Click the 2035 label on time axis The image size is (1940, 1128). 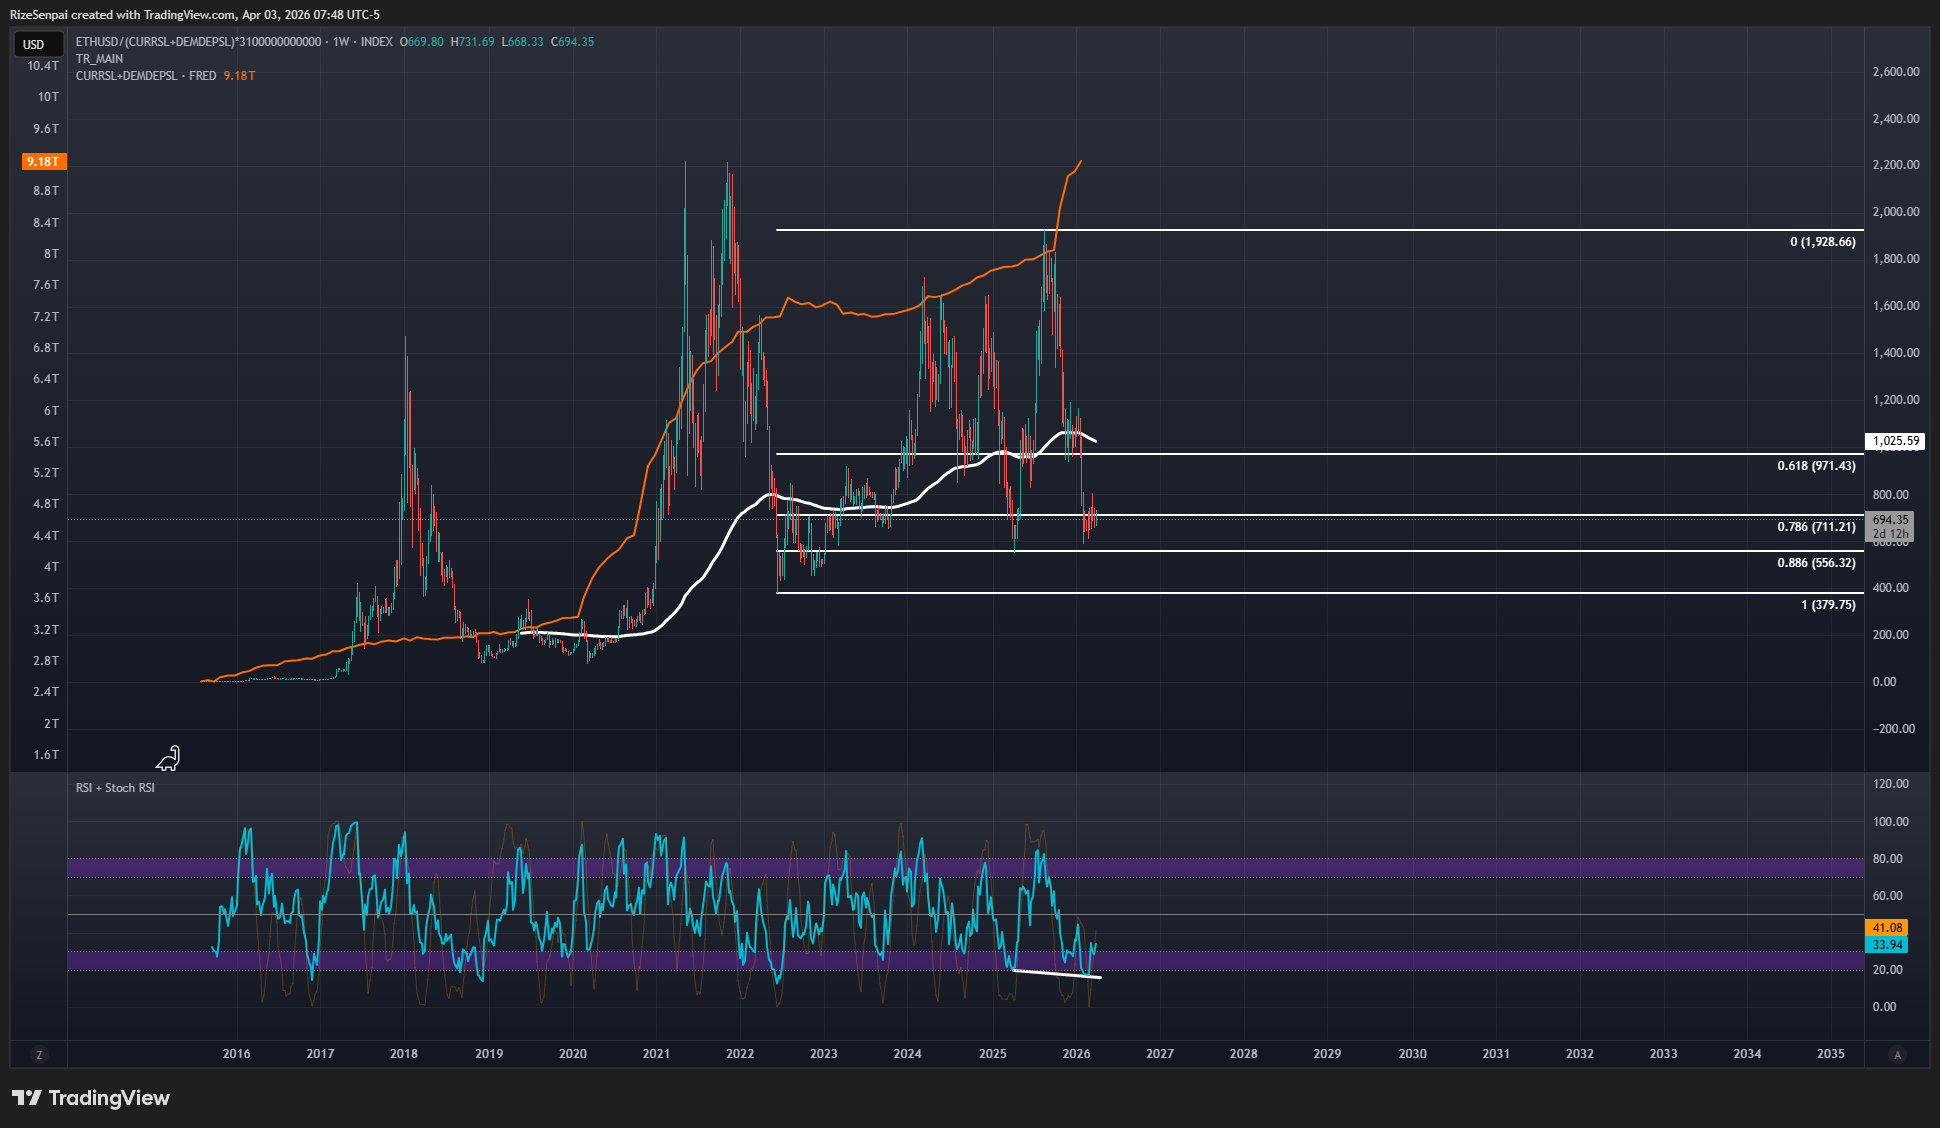[1830, 1054]
